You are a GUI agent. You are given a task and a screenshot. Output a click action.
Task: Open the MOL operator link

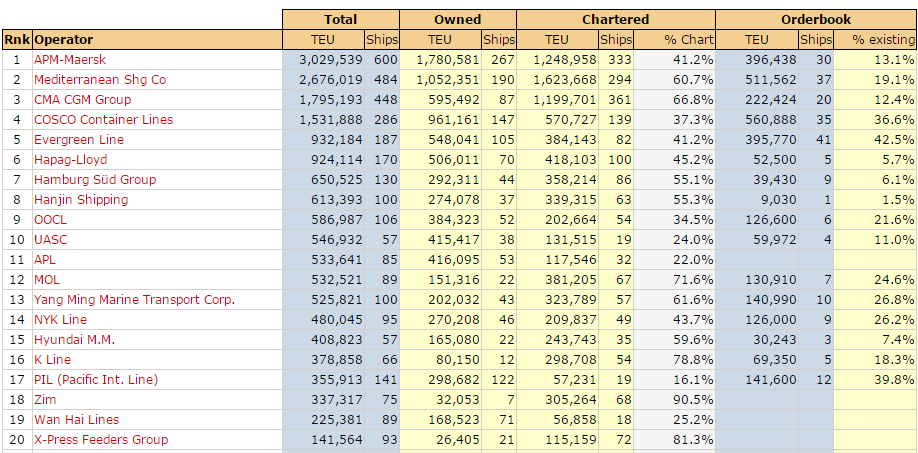pyautogui.click(x=47, y=280)
